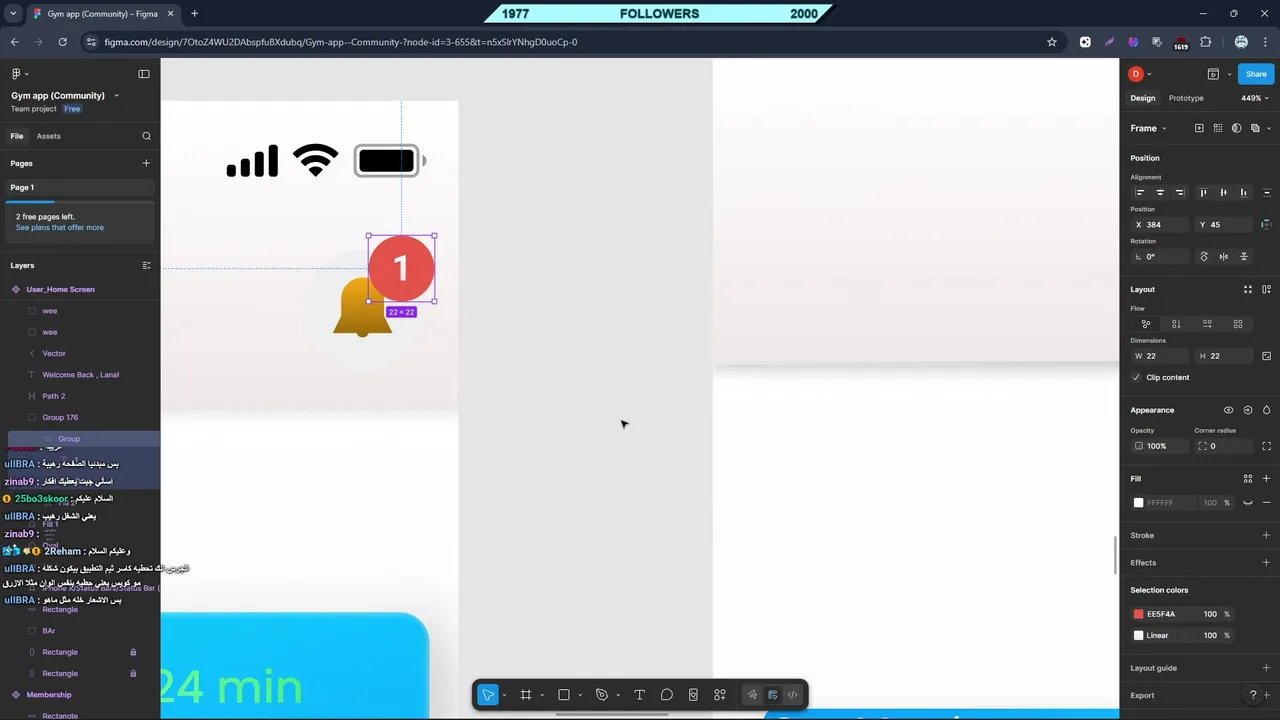1280x720 pixels.
Task: Add a new page with plus icon
Action: click(146, 163)
